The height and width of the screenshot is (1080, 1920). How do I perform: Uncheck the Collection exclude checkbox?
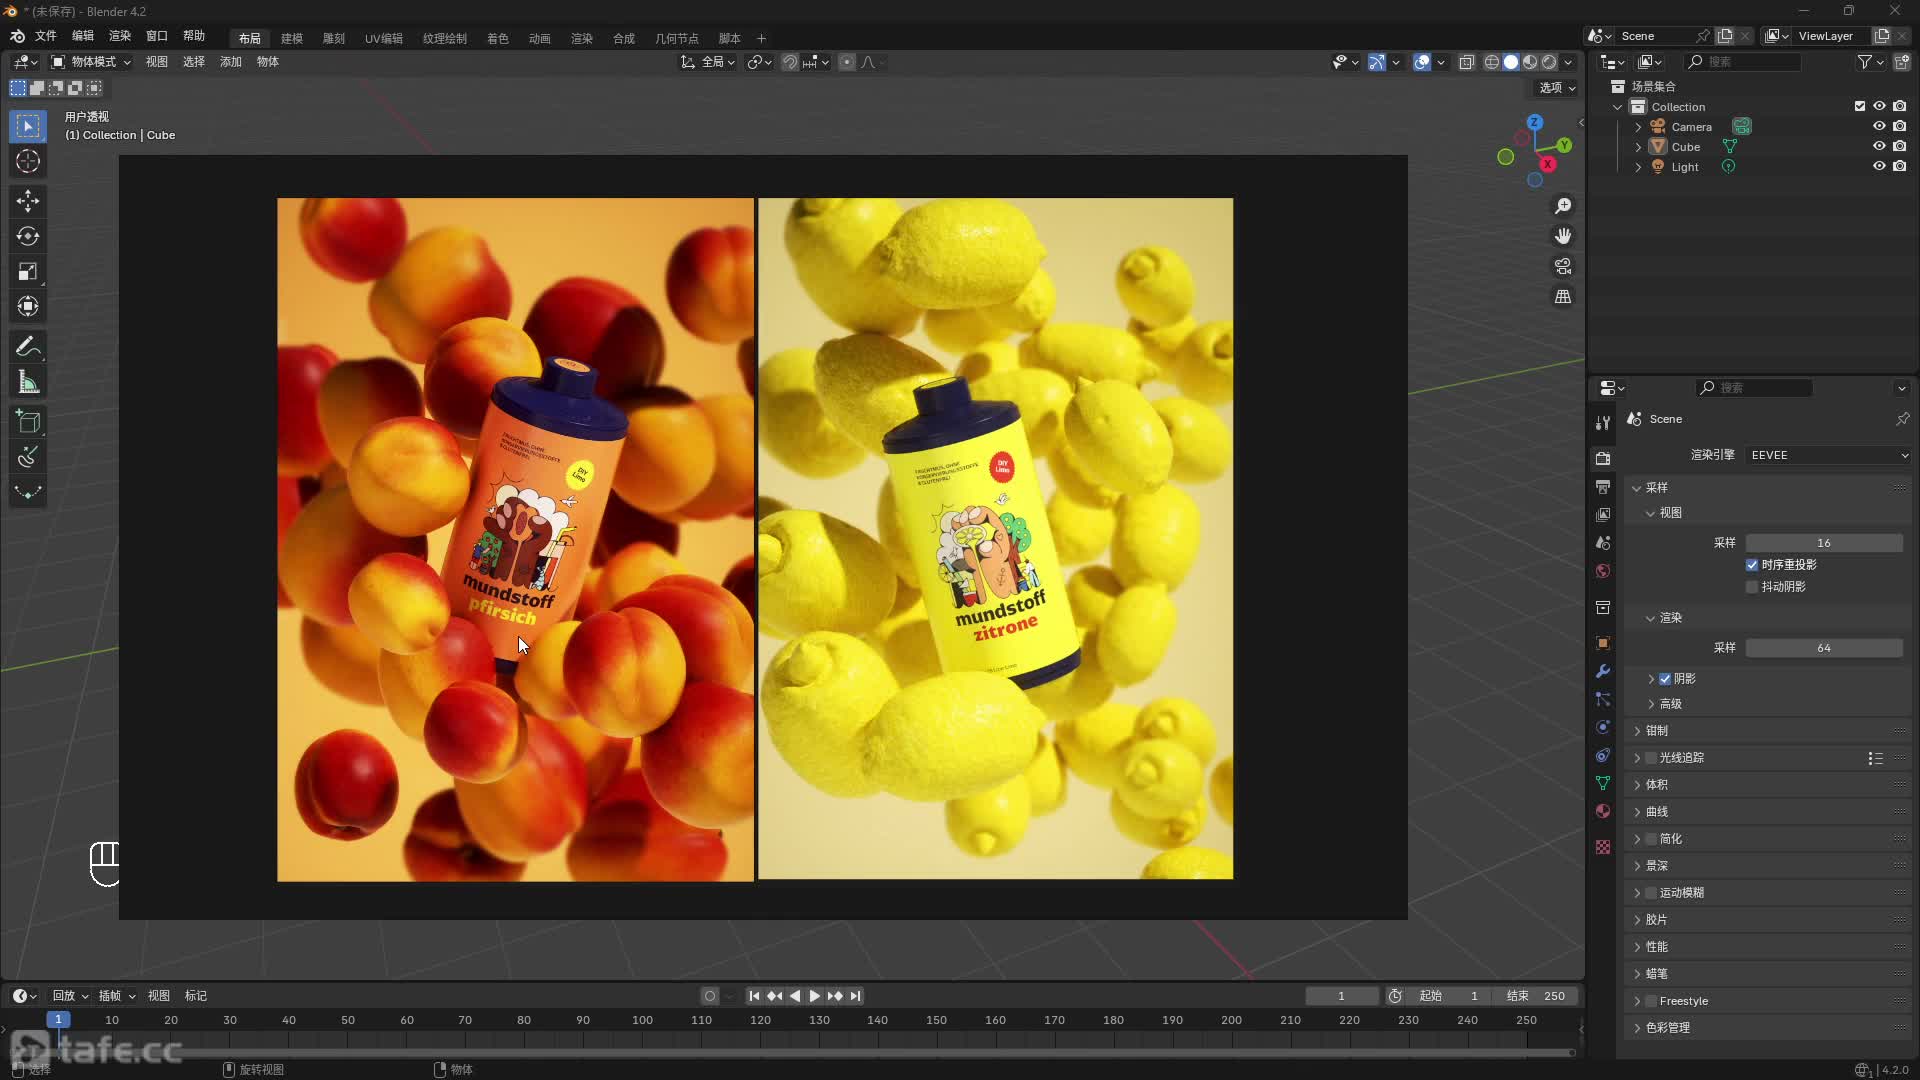(x=1860, y=107)
